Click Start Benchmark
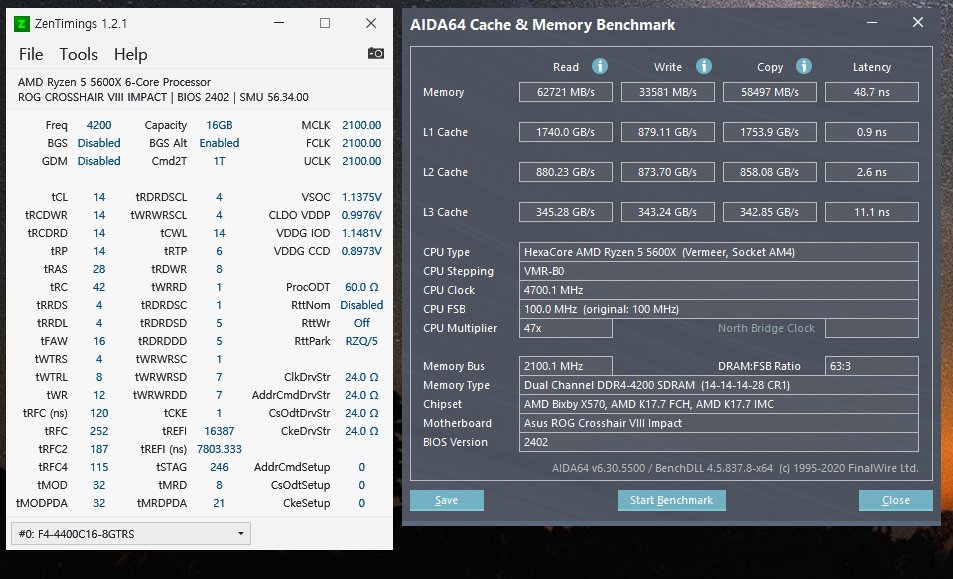Image resolution: width=953 pixels, height=579 pixels. coord(671,500)
